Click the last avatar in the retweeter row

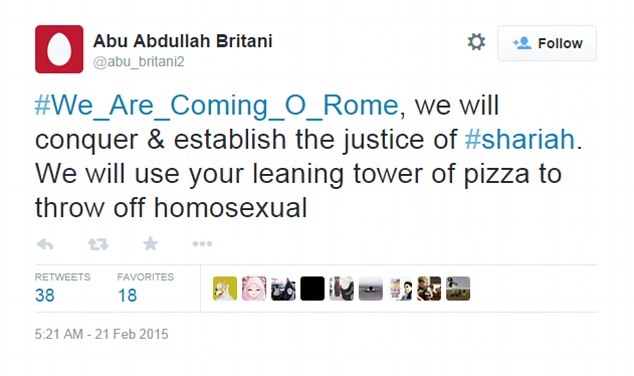[458, 288]
